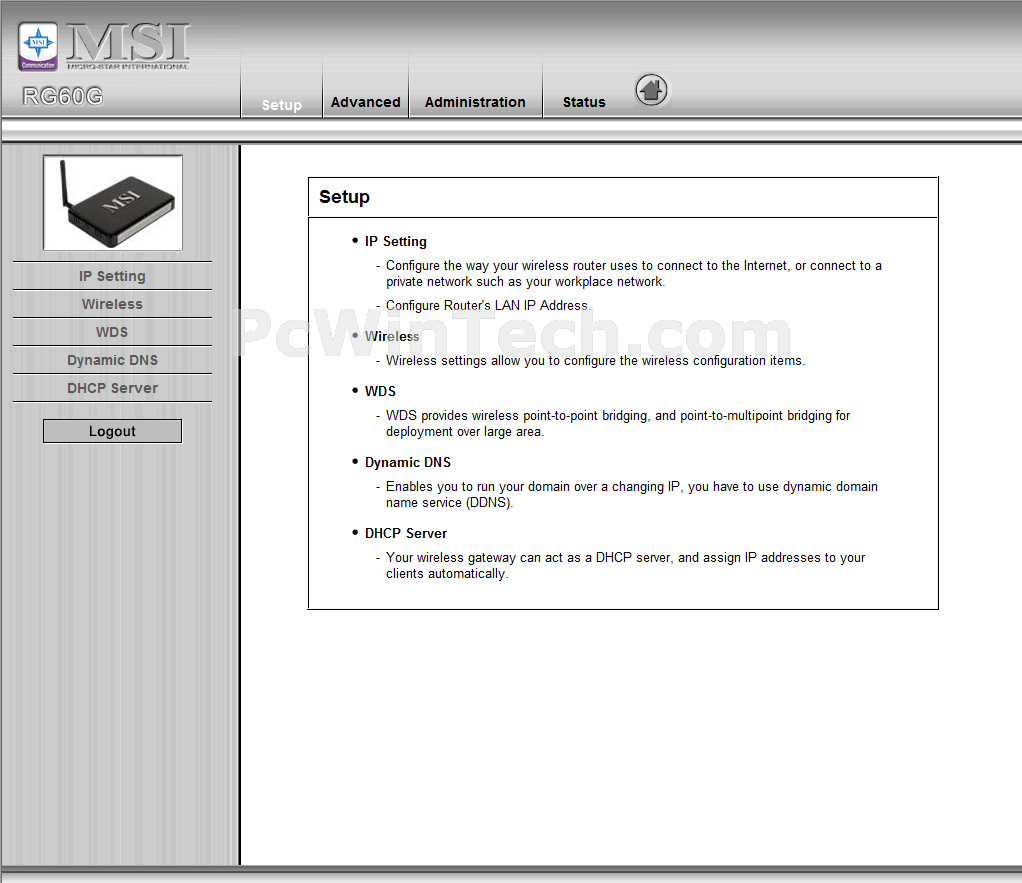Click the RG60G model label
The height and width of the screenshot is (883, 1022).
click(63, 96)
